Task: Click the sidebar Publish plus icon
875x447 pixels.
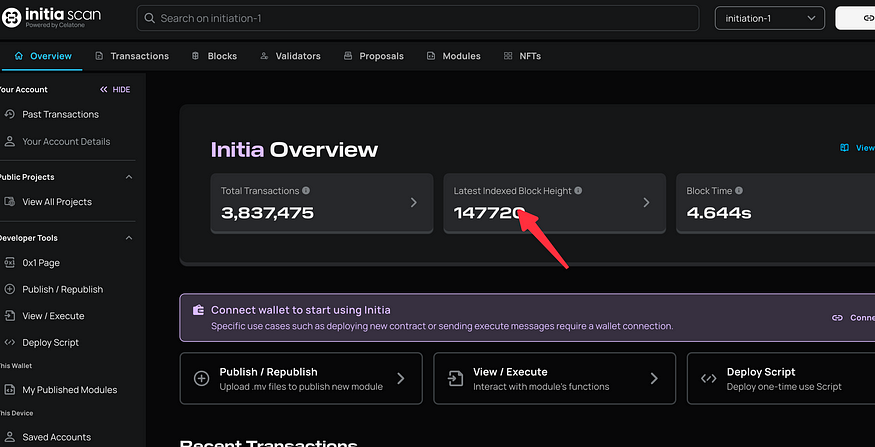Action: pos(9,289)
